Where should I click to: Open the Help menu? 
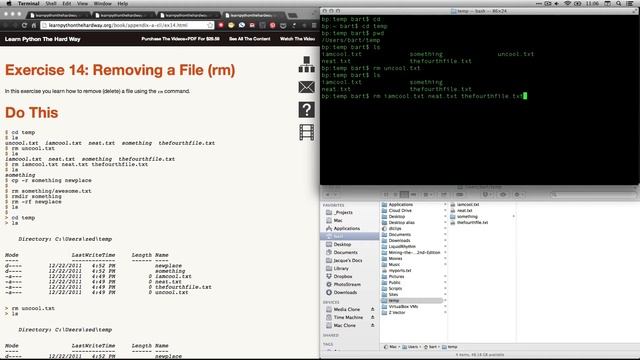click(122, 3)
